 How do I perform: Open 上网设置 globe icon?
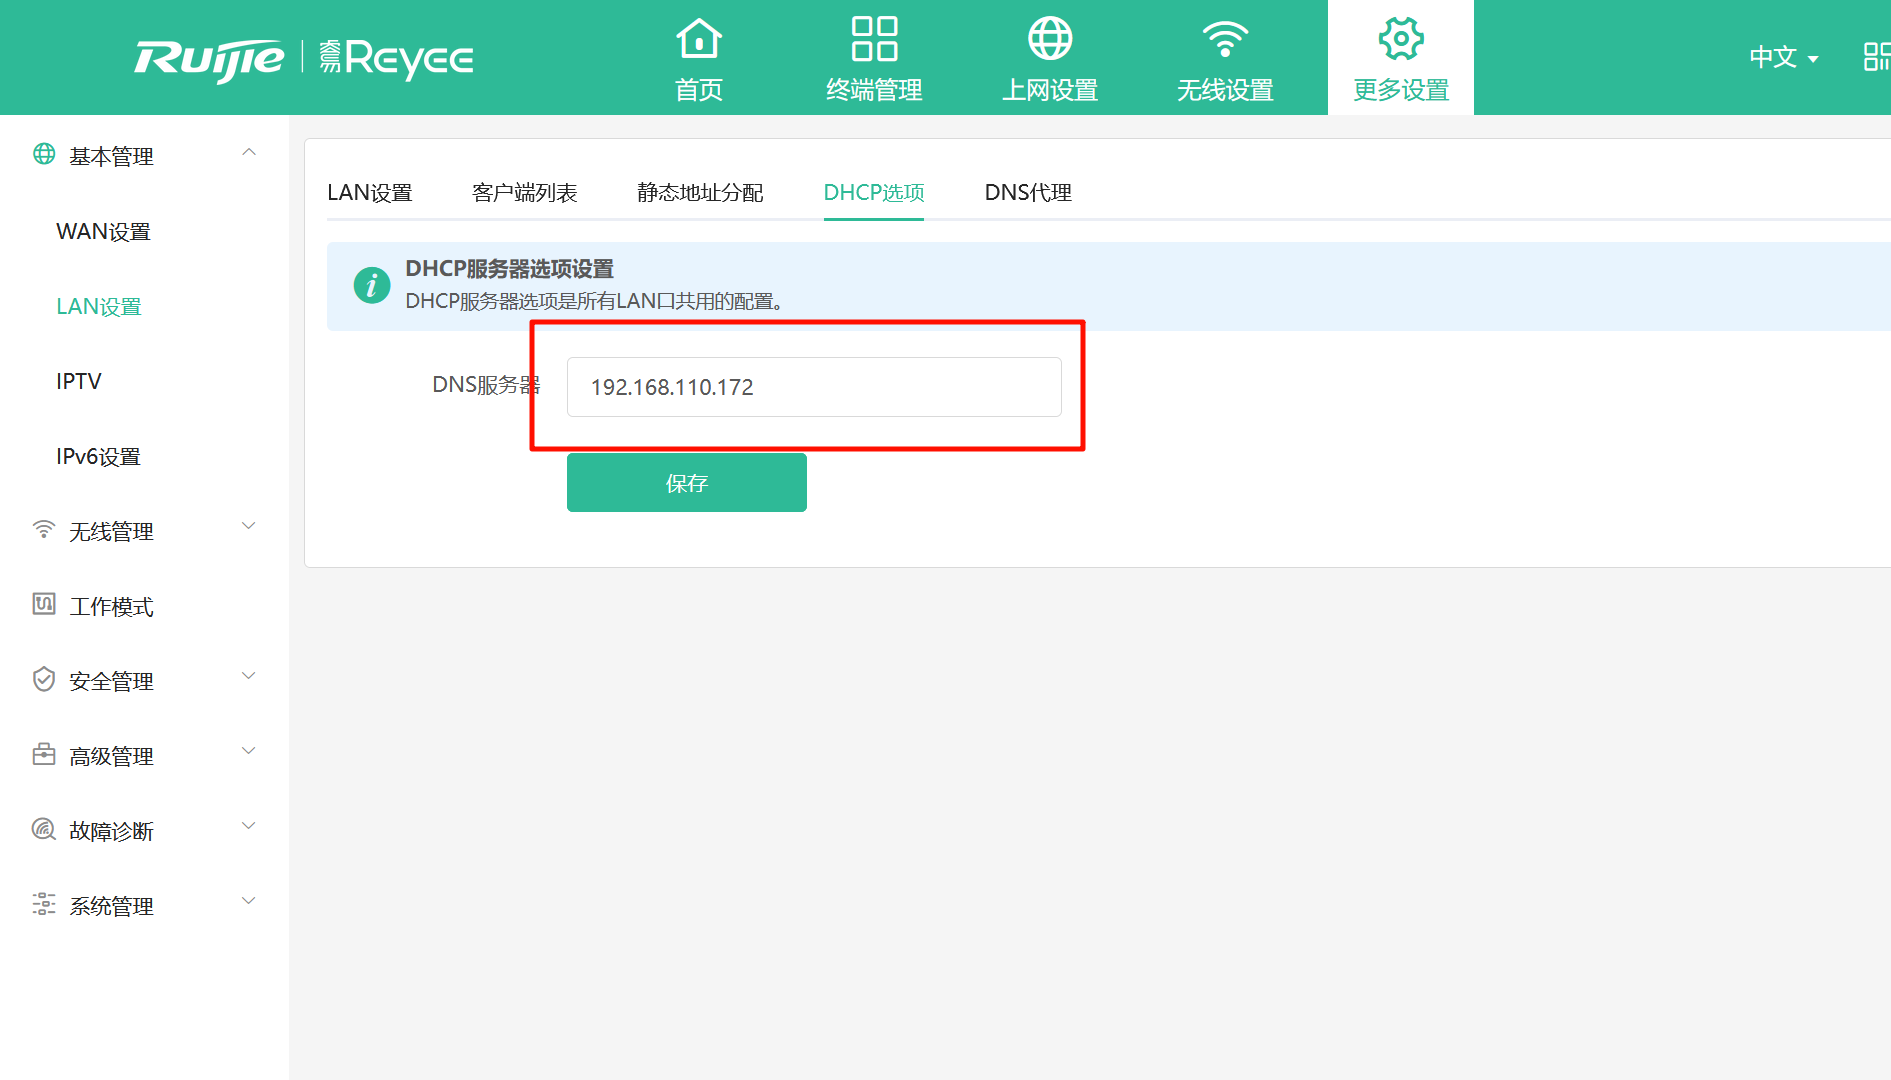(x=1049, y=40)
